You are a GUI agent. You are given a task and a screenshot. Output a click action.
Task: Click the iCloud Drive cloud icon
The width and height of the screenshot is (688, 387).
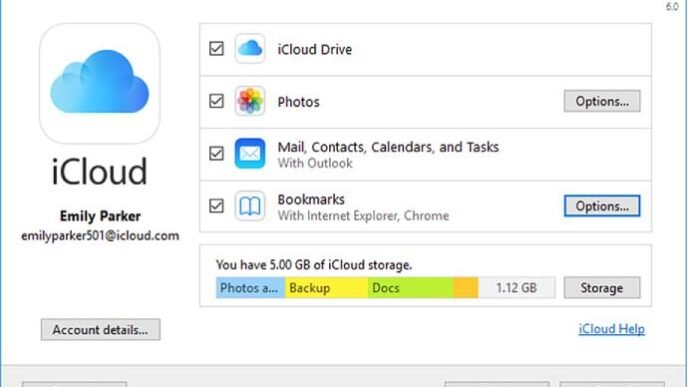250,49
